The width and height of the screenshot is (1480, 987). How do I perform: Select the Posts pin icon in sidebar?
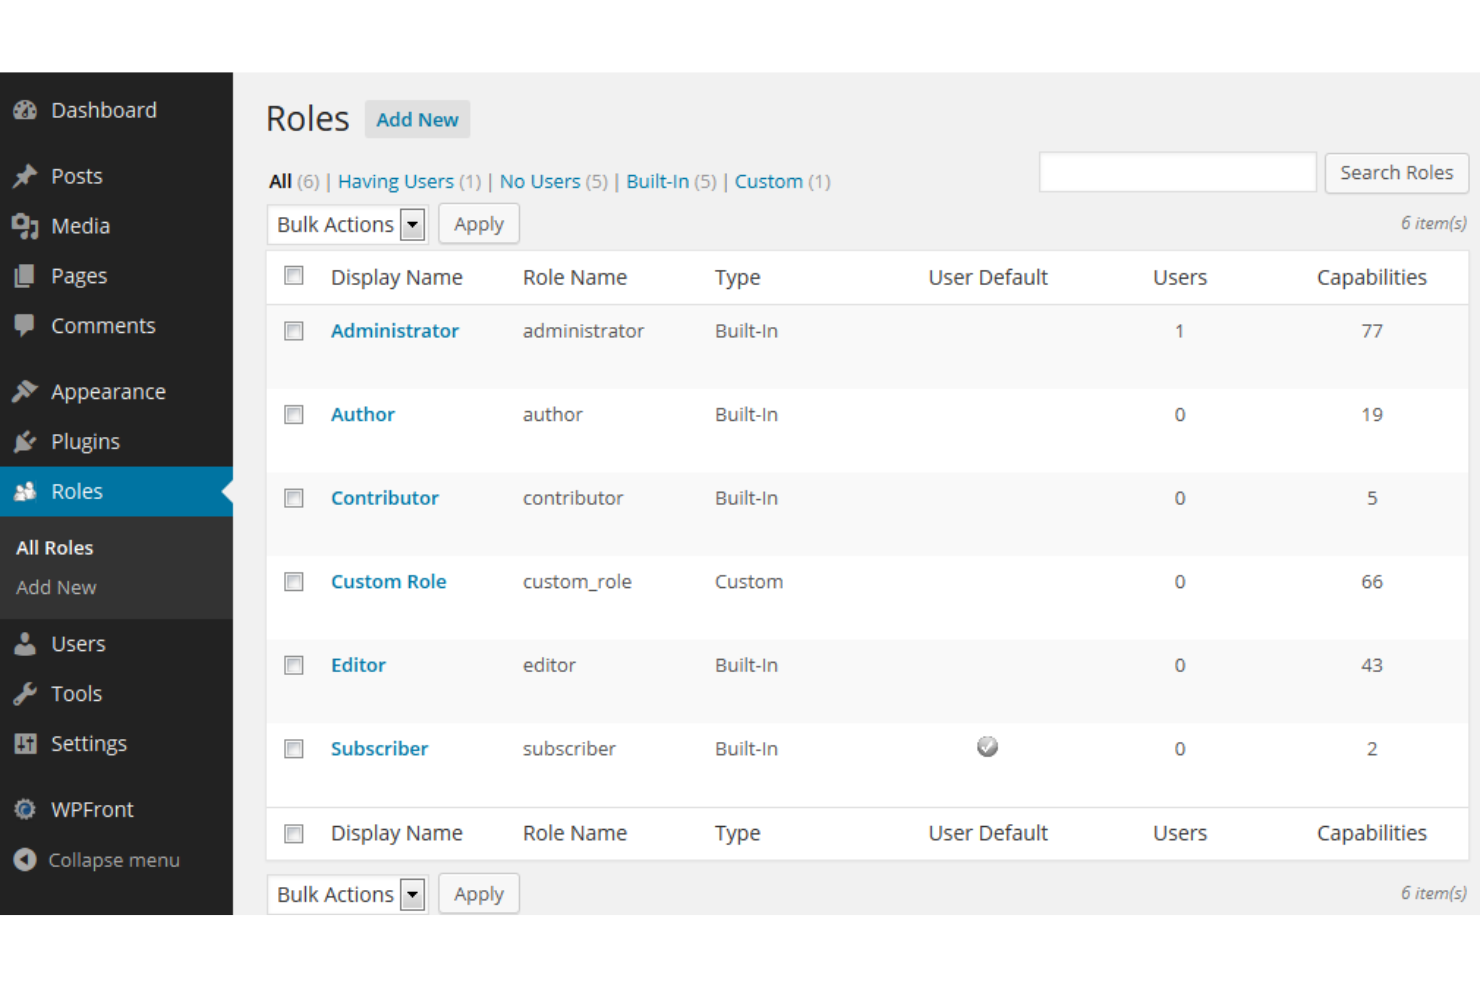point(25,176)
